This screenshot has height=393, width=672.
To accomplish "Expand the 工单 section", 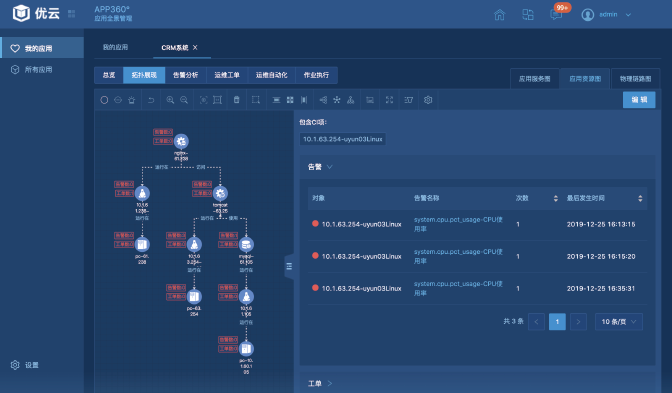I will point(330,383).
